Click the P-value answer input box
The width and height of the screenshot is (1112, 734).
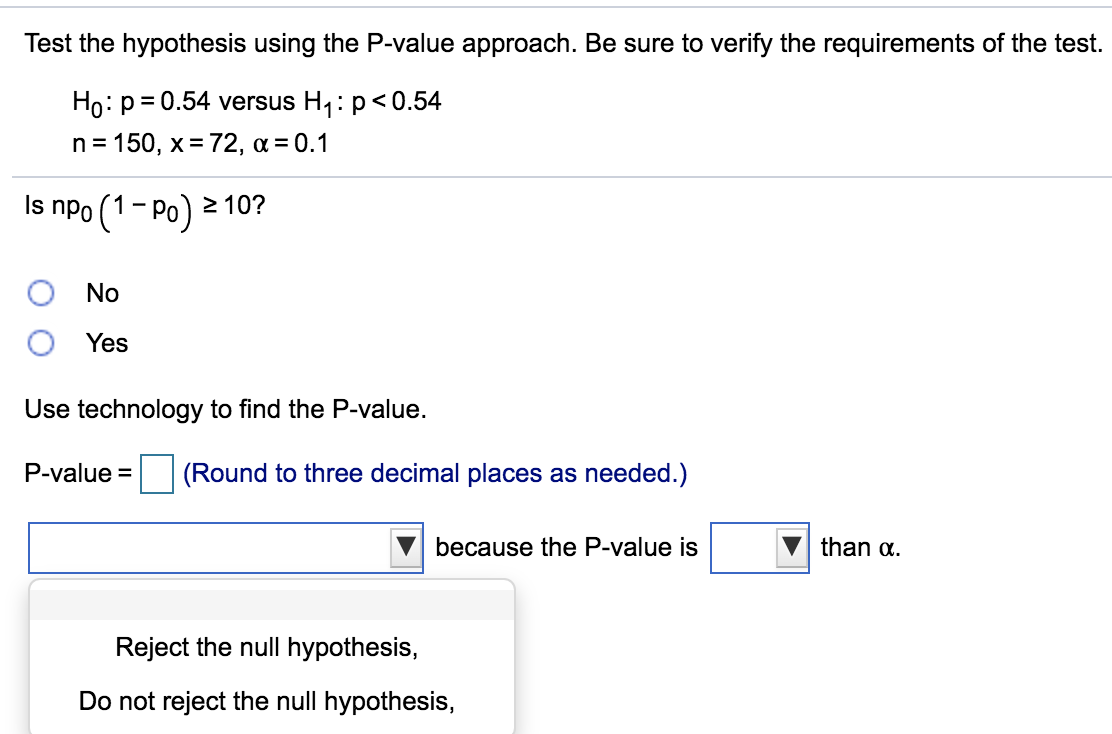[157, 473]
